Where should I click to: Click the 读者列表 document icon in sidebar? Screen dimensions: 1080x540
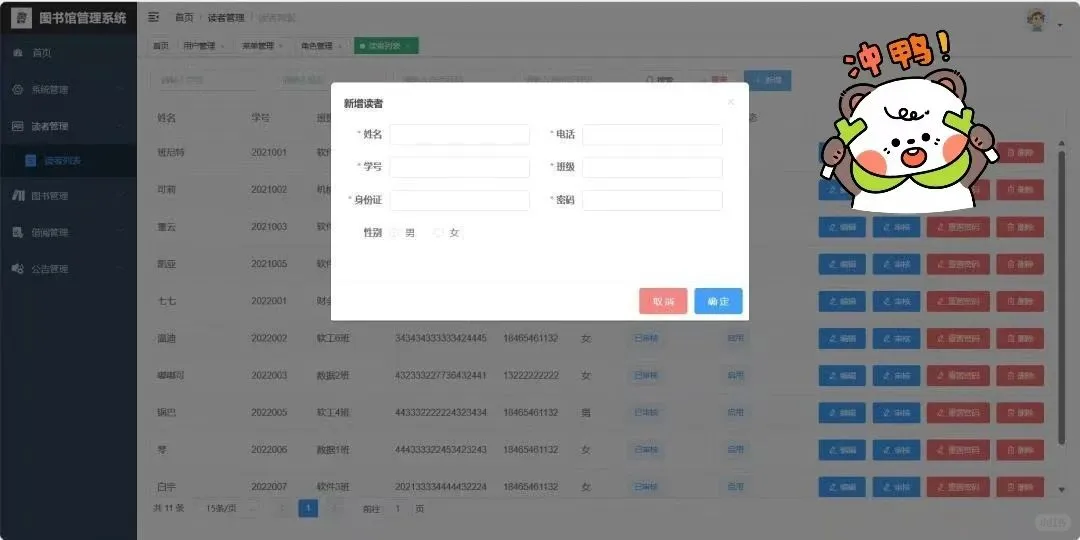[x=30, y=160]
